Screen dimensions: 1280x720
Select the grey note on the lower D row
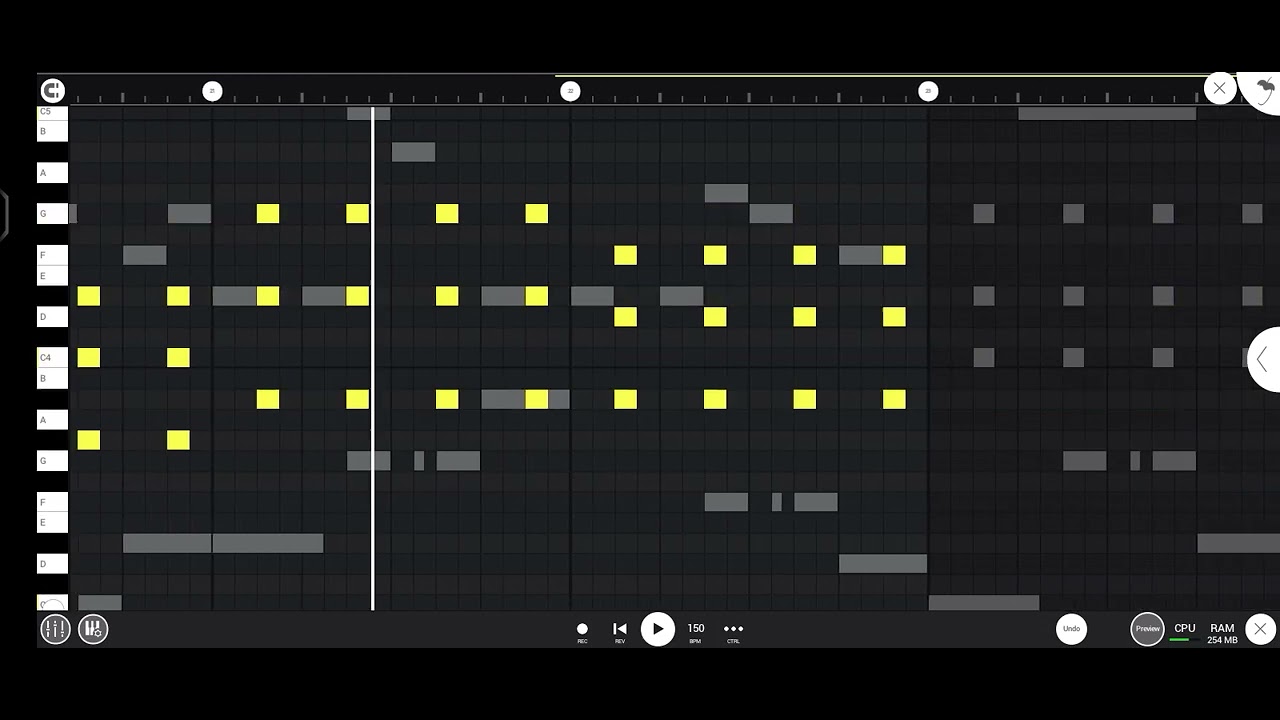883,564
